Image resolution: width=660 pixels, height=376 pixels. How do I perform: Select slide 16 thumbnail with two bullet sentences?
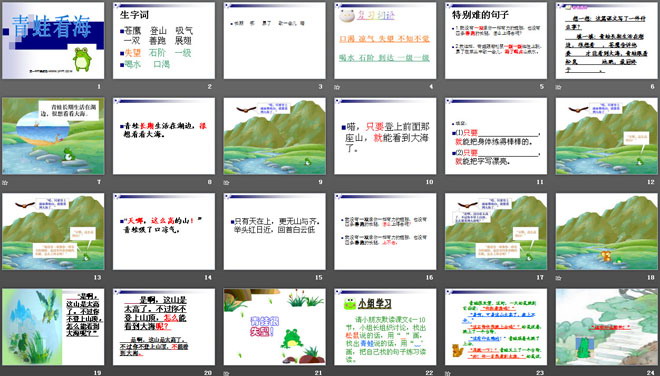385,232
